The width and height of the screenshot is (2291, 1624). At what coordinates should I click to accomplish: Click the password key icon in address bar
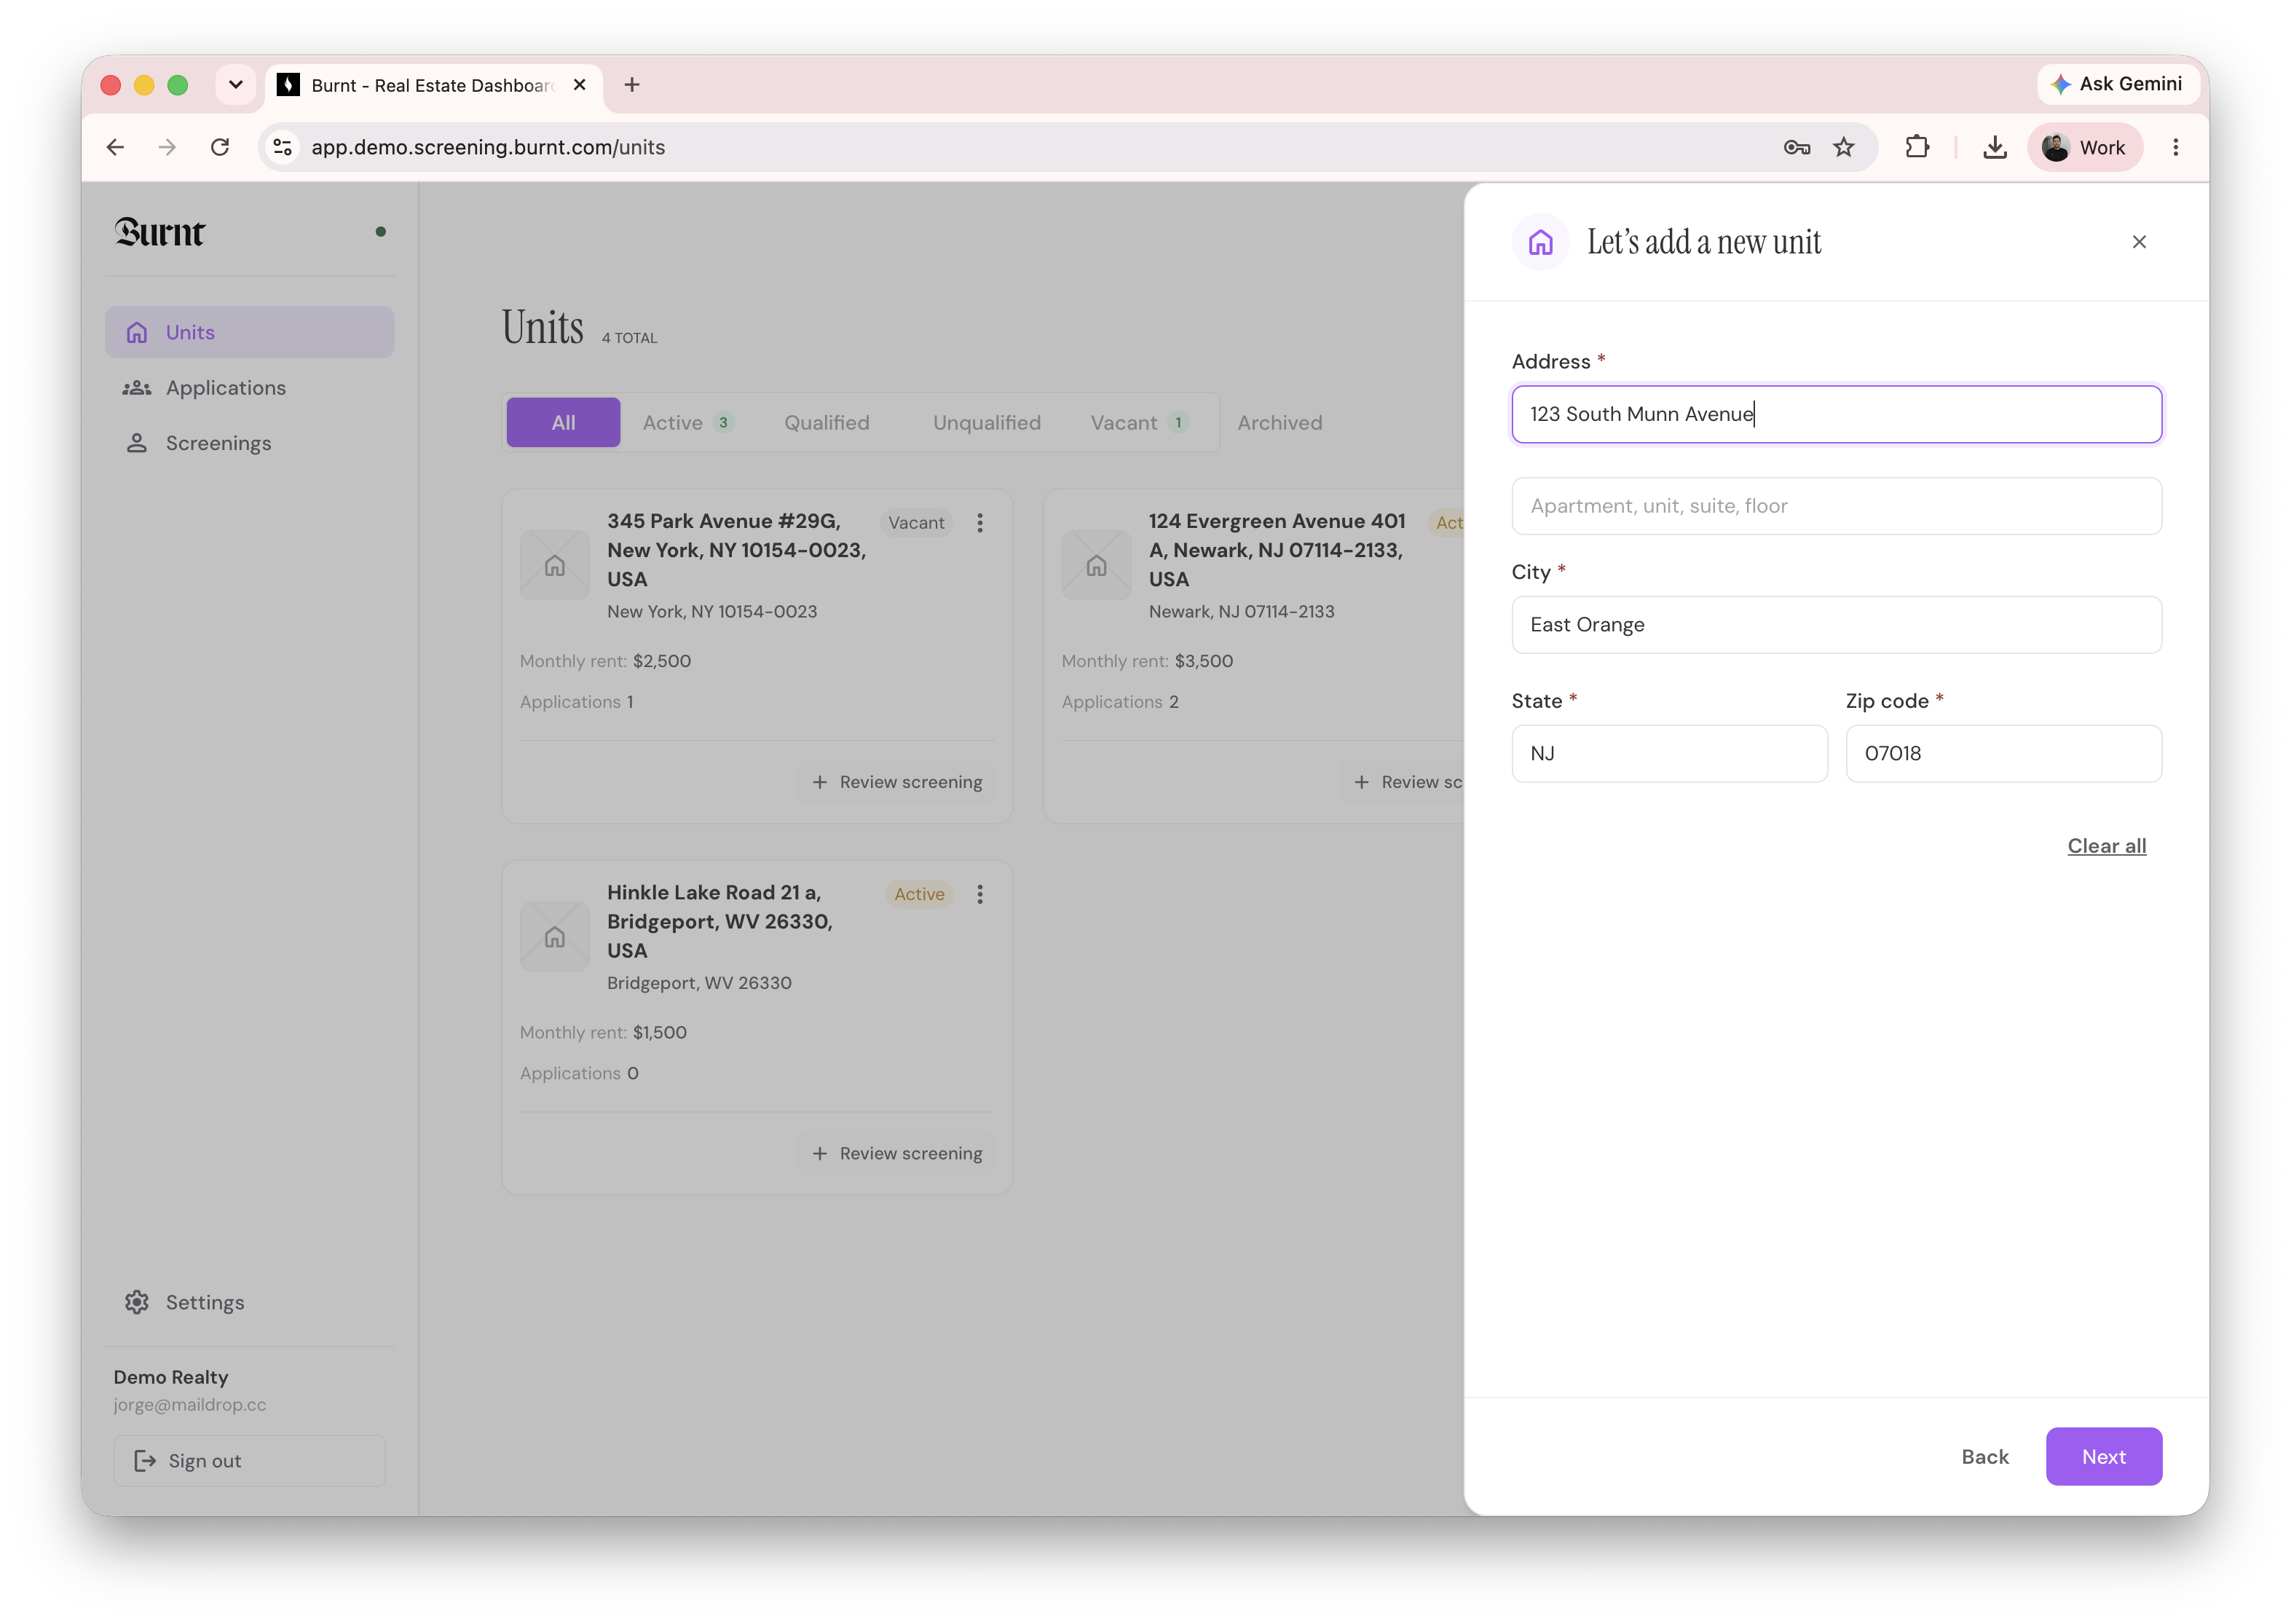[1797, 147]
